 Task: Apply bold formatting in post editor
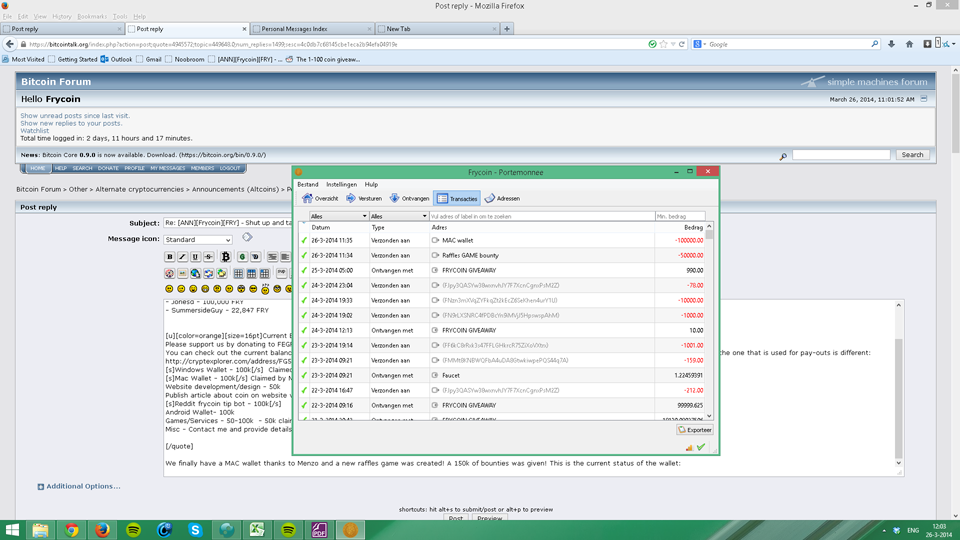point(169,257)
